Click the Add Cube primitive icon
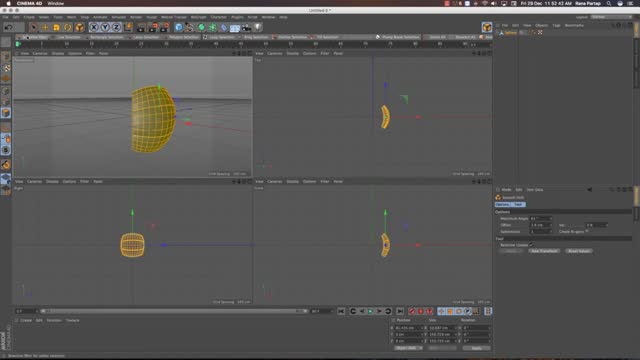Image resolution: width=640 pixels, height=360 pixels. click(179, 27)
